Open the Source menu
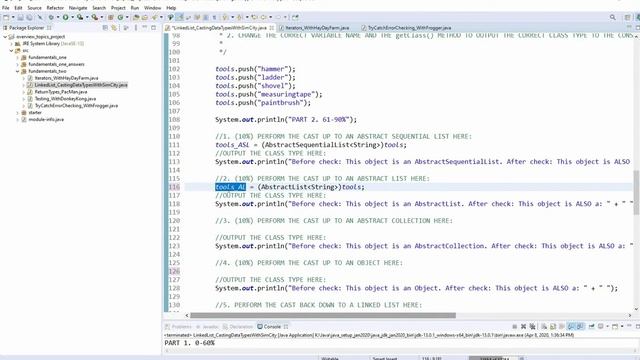Image resolution: width=640 pixels, height=360 pixels. [x=34, y=8]
